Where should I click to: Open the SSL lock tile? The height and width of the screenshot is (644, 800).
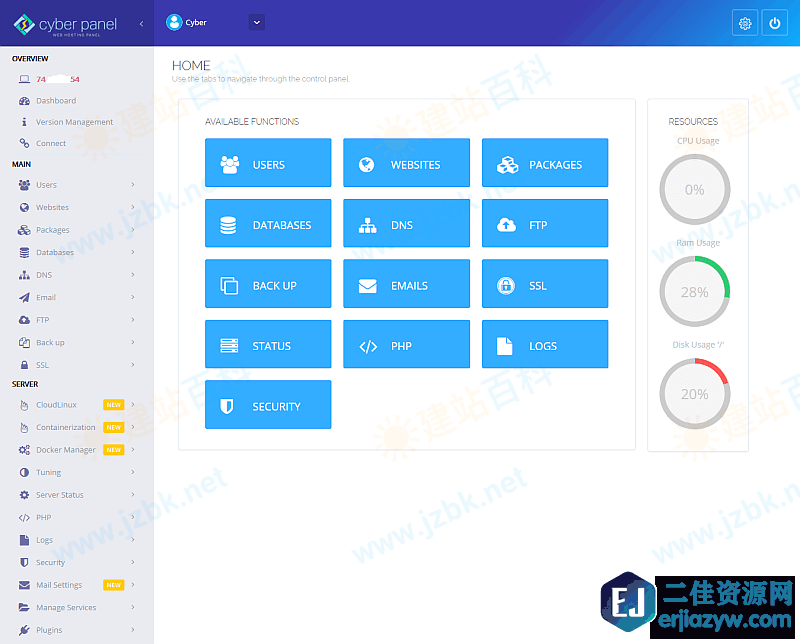tap(545, 286)
